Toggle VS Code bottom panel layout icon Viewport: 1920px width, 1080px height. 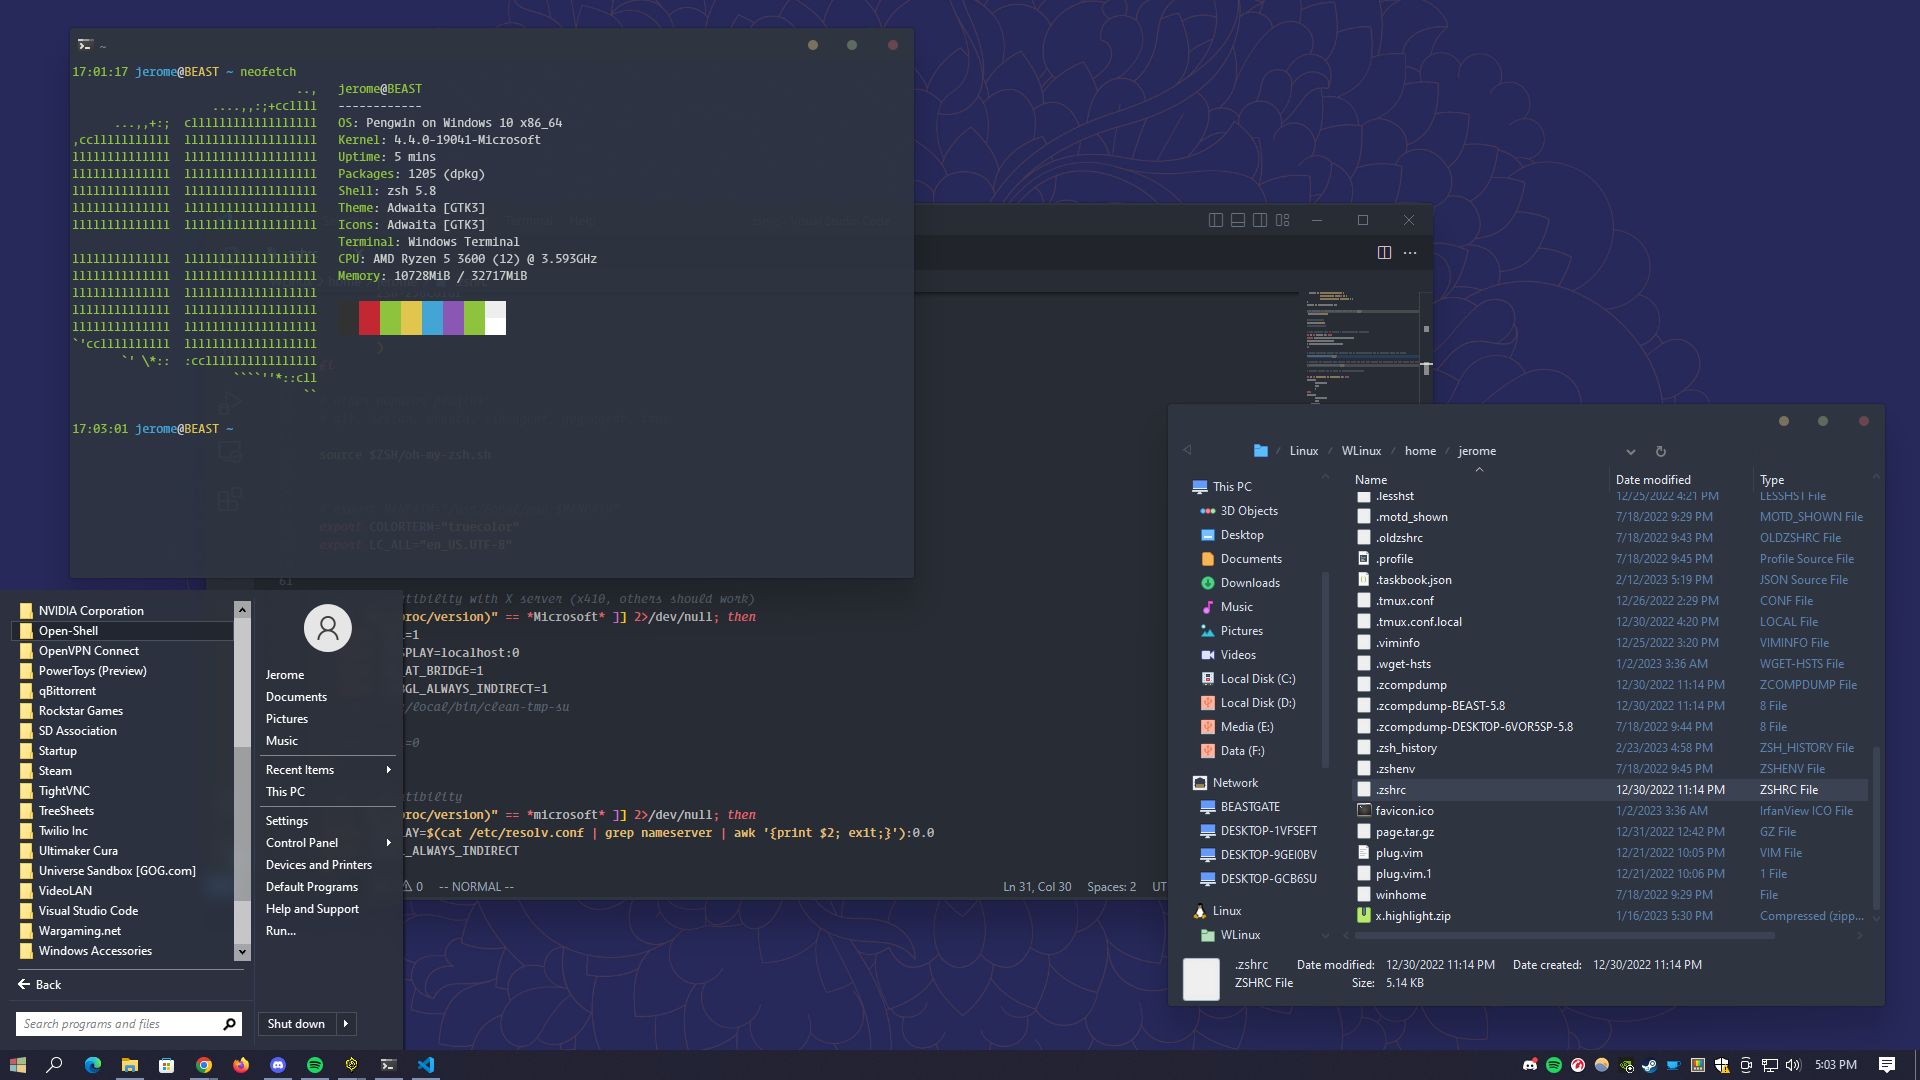1238,220
